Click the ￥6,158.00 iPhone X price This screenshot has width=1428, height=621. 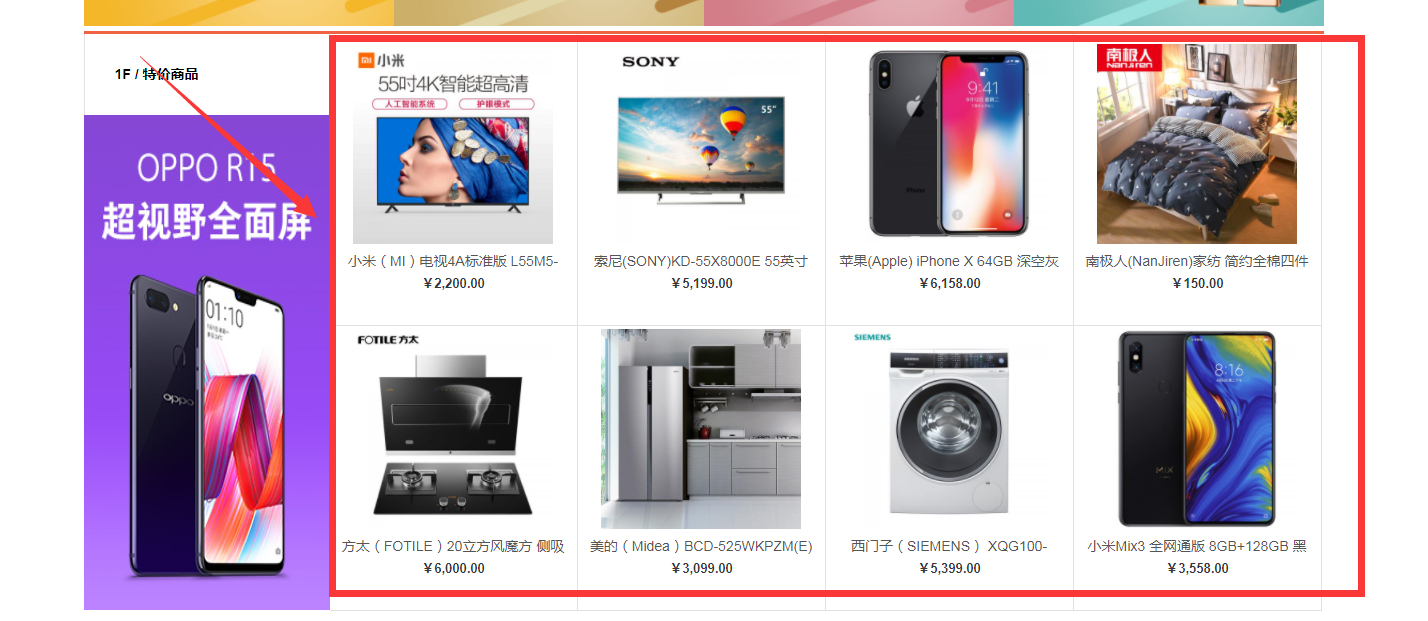pos(949,283)
